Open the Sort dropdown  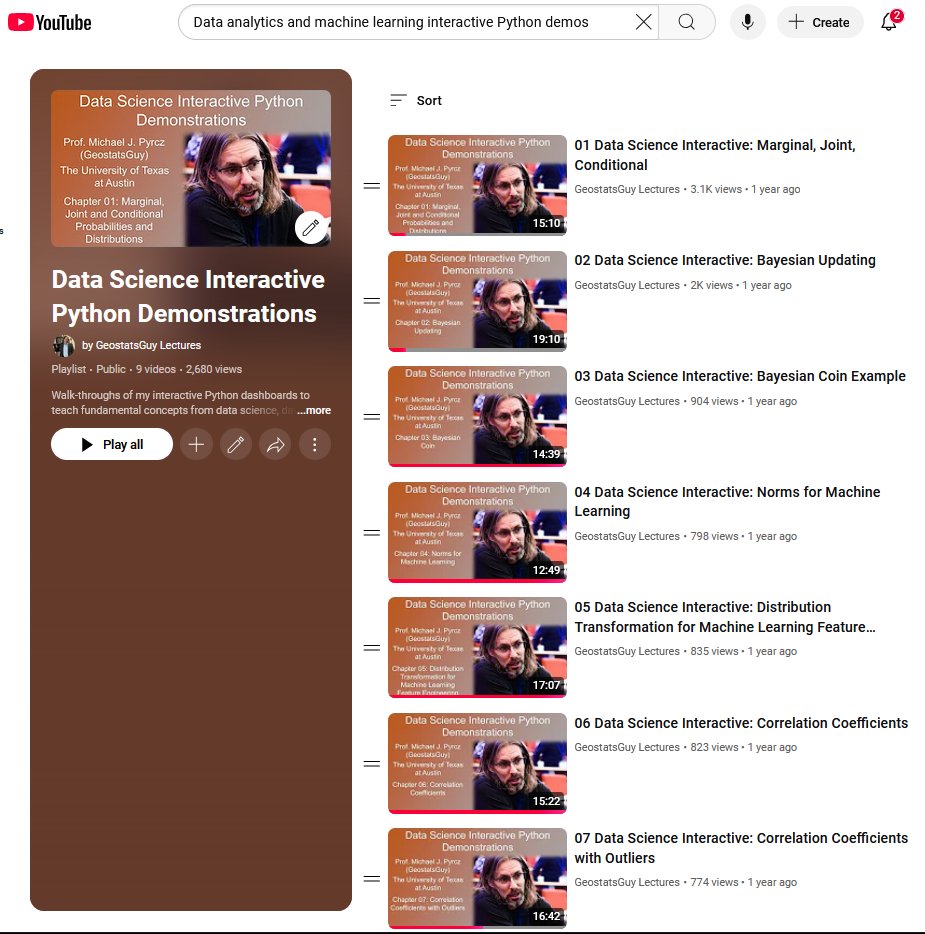tap(416, 101)
